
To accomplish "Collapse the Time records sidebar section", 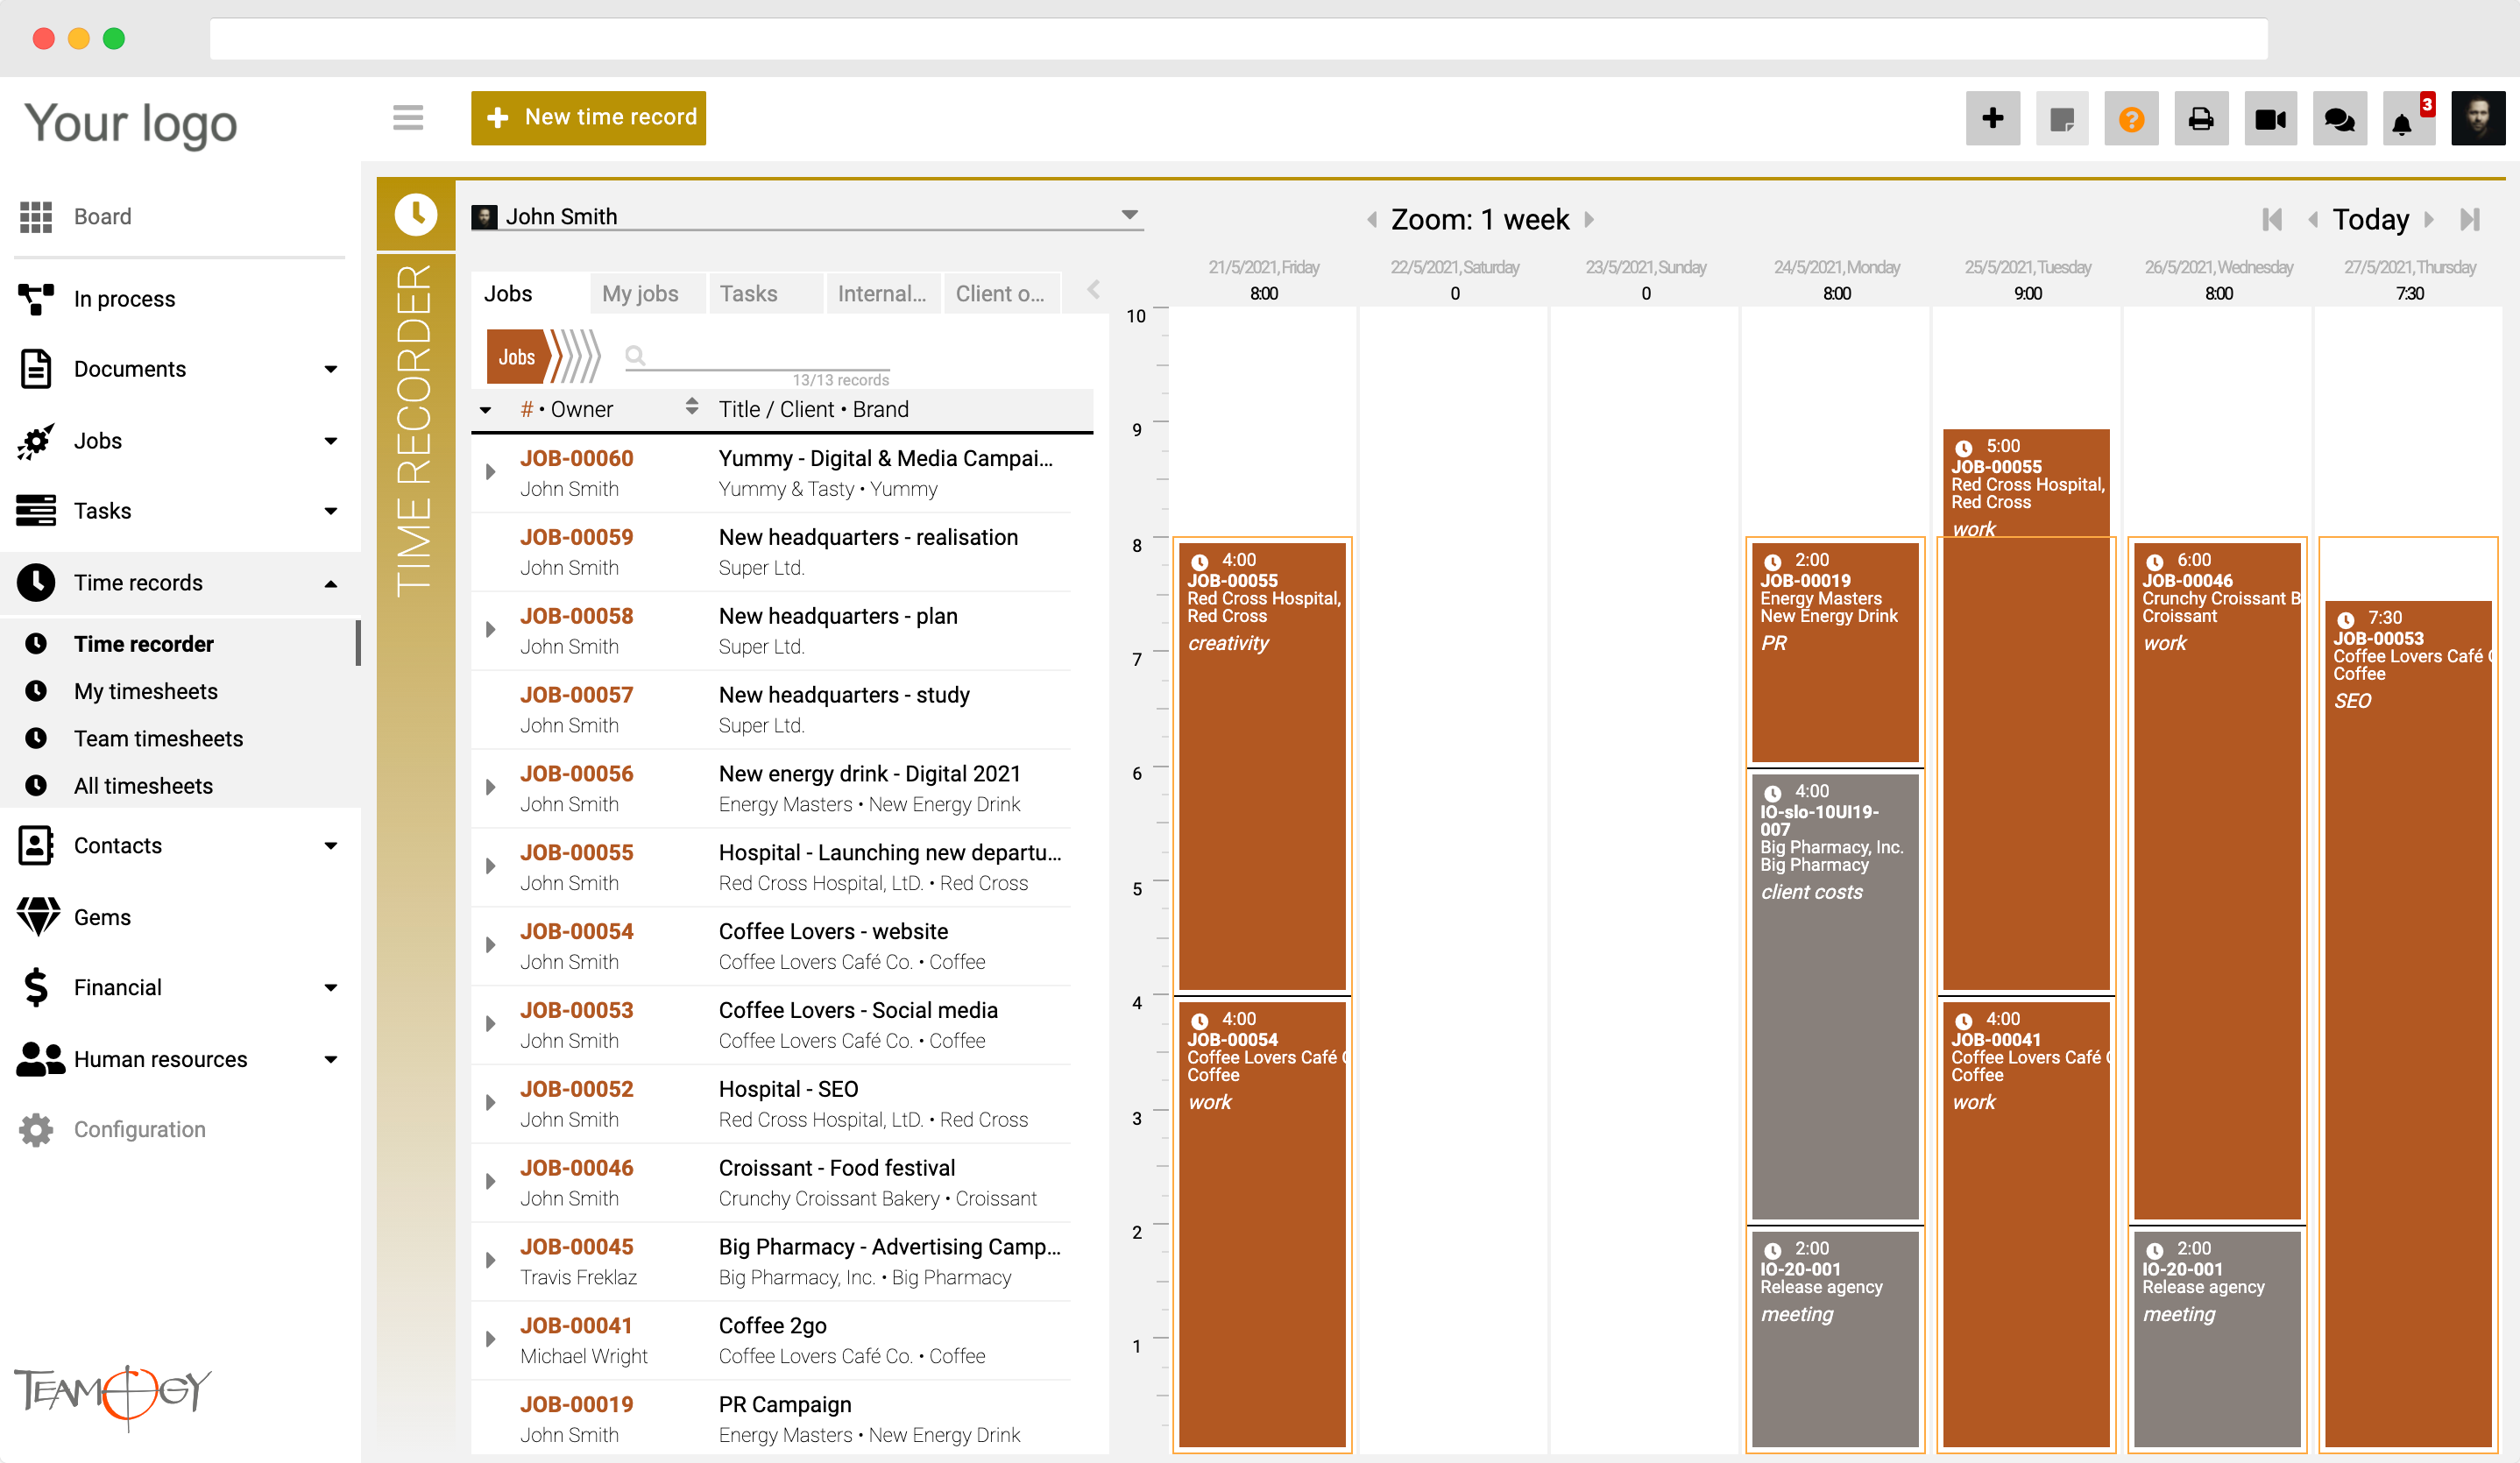I will pos(331,583).
